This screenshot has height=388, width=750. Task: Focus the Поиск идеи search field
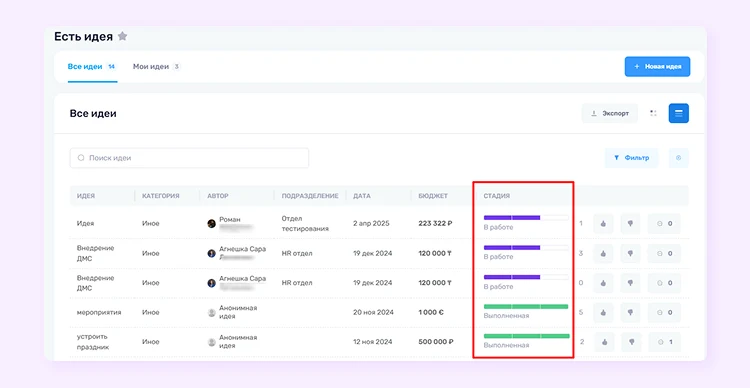[x=189, y=158]
